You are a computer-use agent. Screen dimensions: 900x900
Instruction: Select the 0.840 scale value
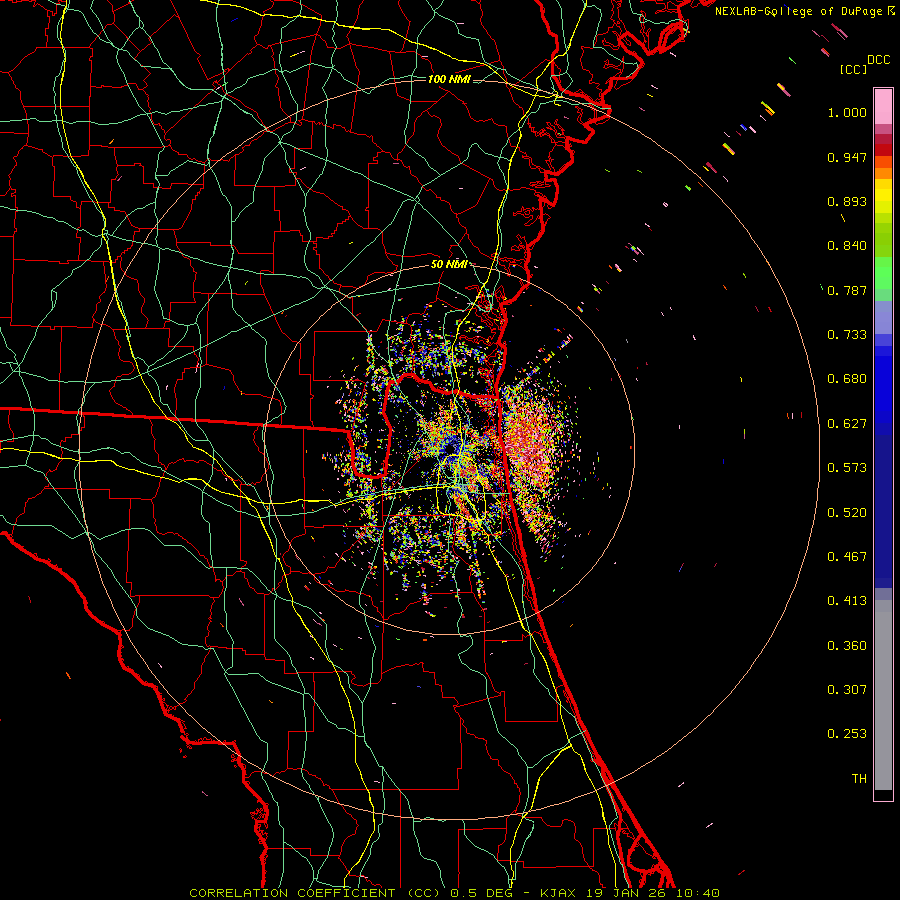(x=847, y=246)
